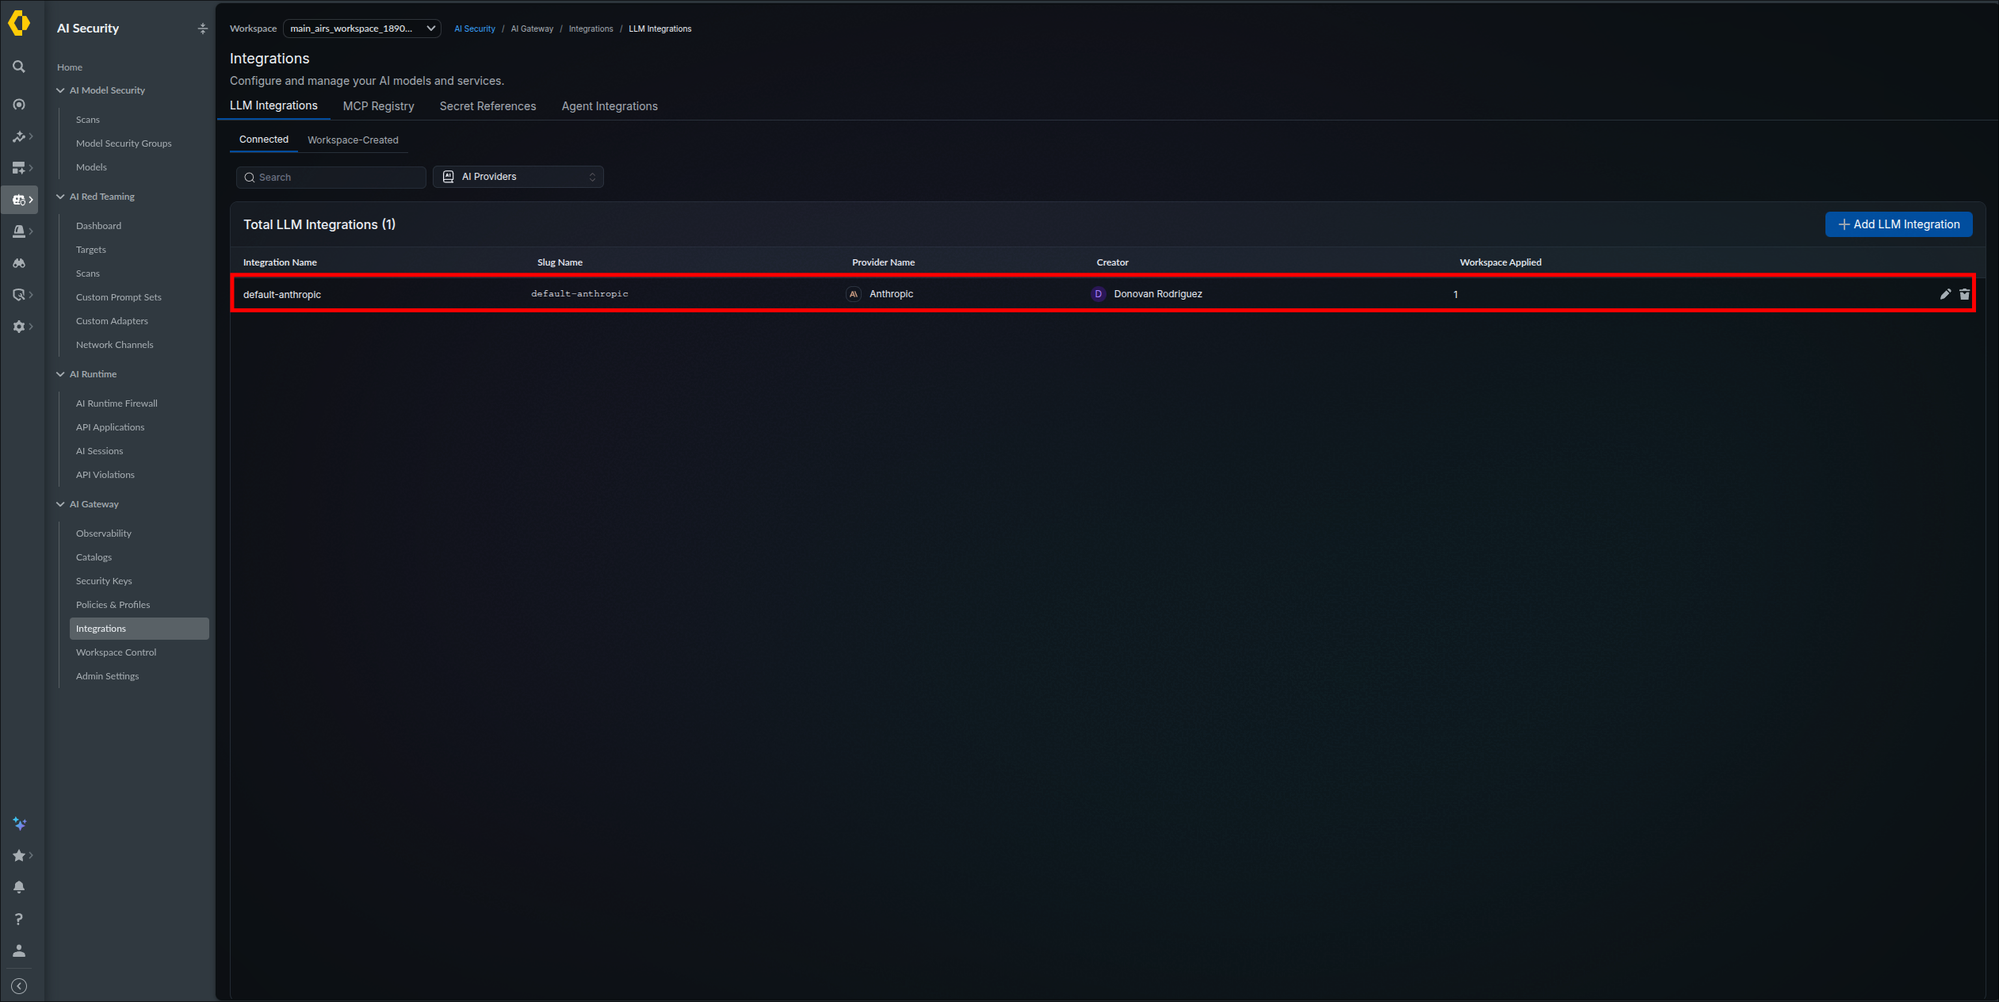Image resolution: width=1999 pixels, height=1002 pixels.
Task: Click the default-anthropic integration name
Action: point(282,295)
